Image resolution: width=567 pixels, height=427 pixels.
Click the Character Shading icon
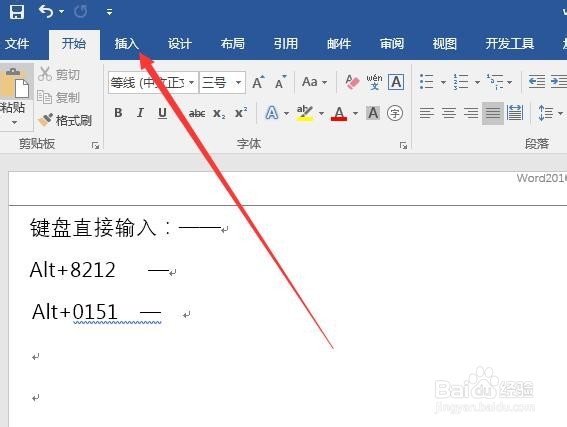click(373, 113)
